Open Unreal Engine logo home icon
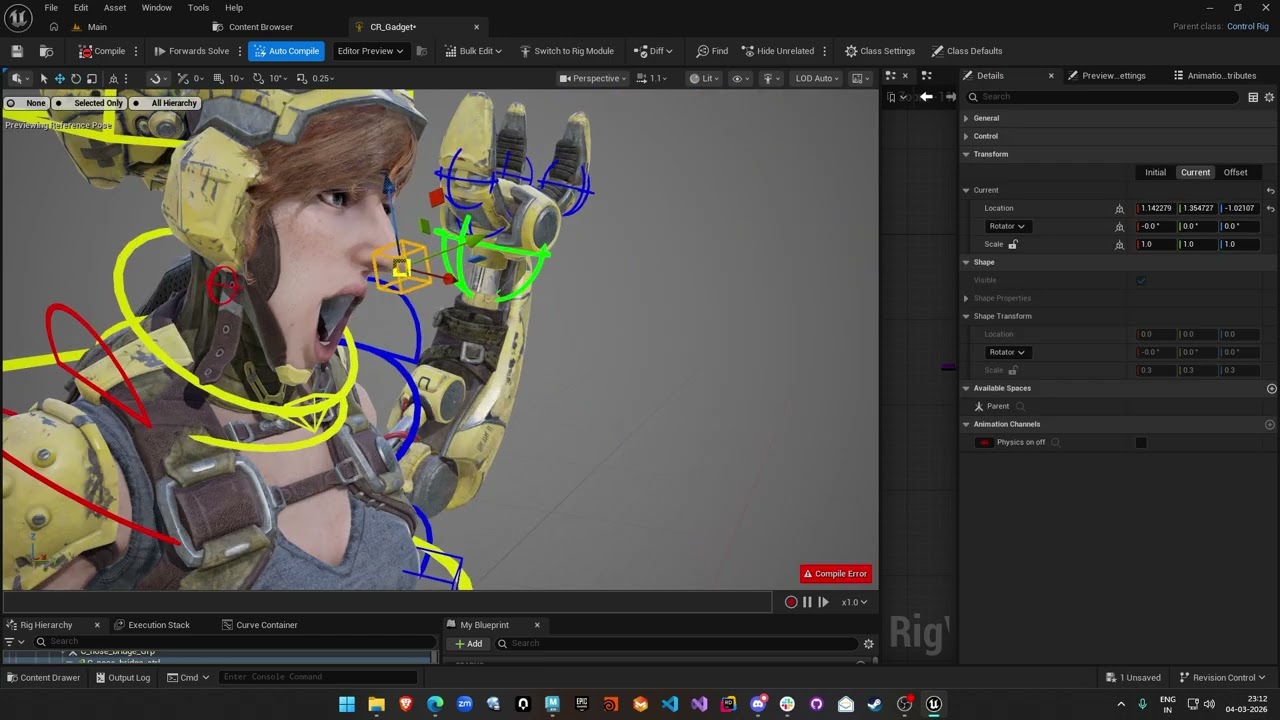The width and height of the screenshot is (1280, 720). 19,16
